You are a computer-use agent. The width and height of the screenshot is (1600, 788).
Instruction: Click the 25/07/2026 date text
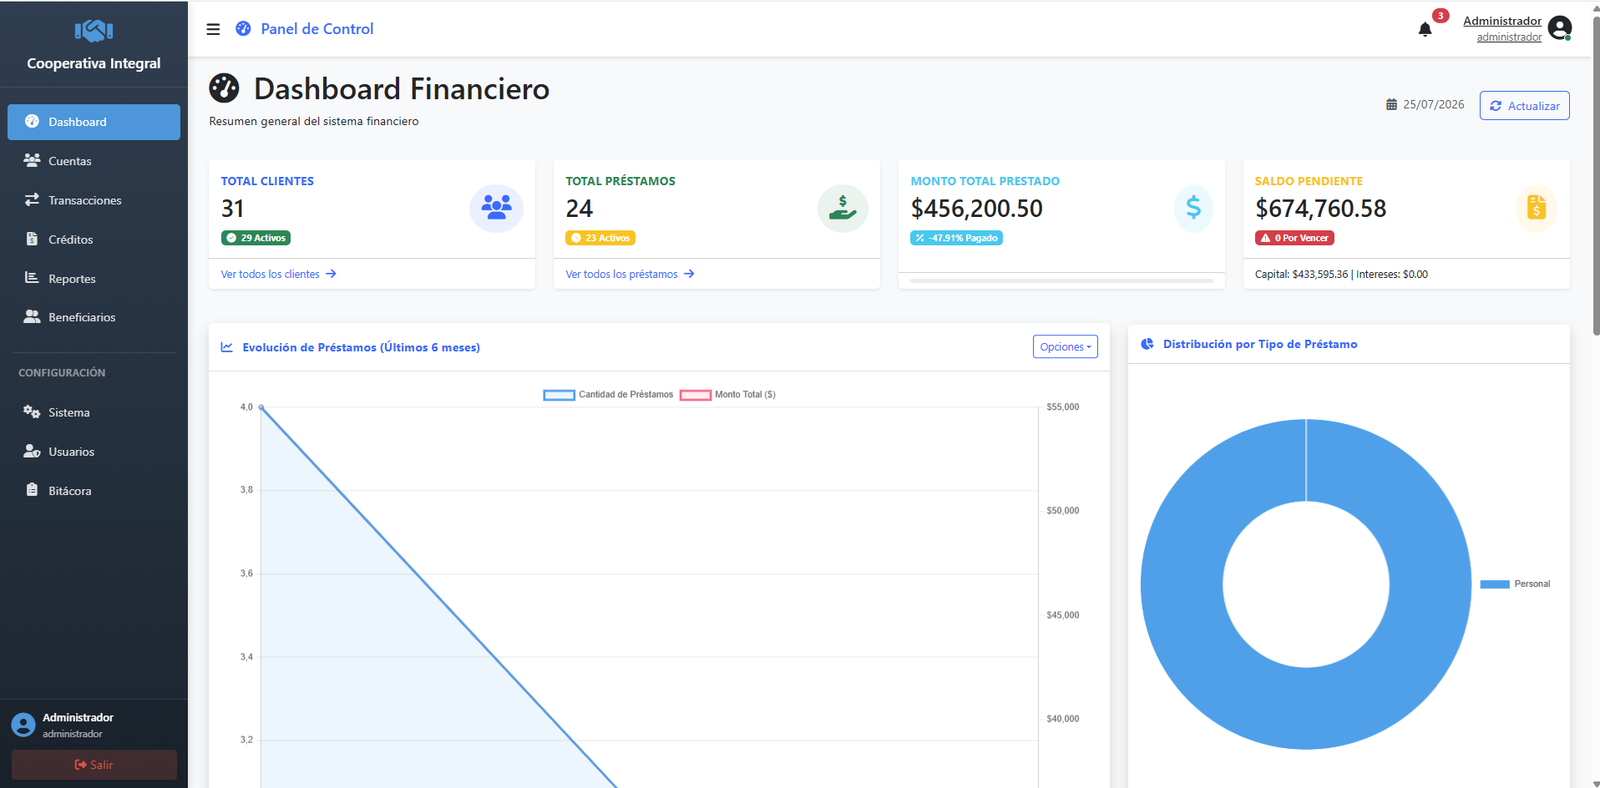[x=1434, y=104]
